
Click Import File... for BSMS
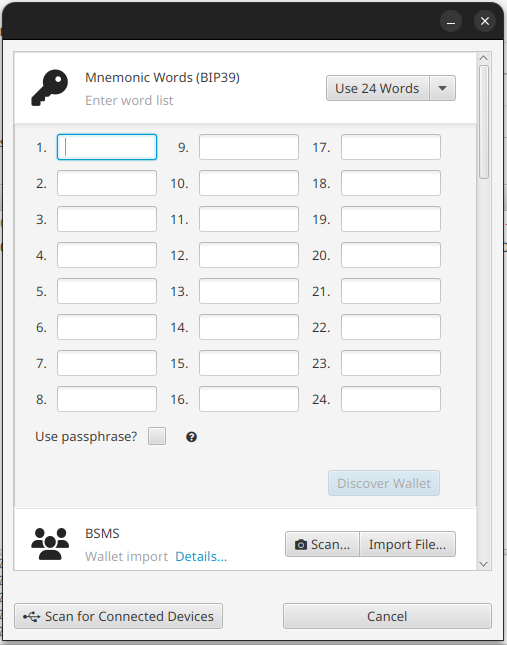407,544
